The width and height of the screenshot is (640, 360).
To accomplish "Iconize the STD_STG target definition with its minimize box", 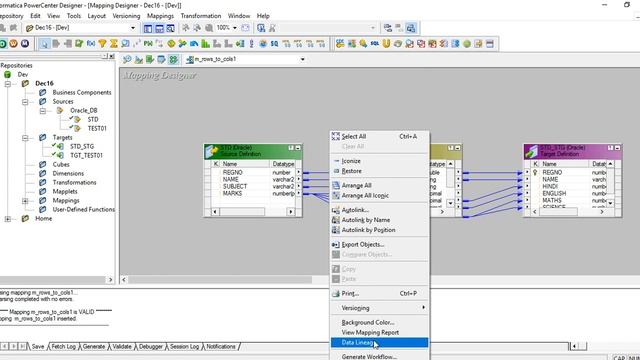I will 617,148.
